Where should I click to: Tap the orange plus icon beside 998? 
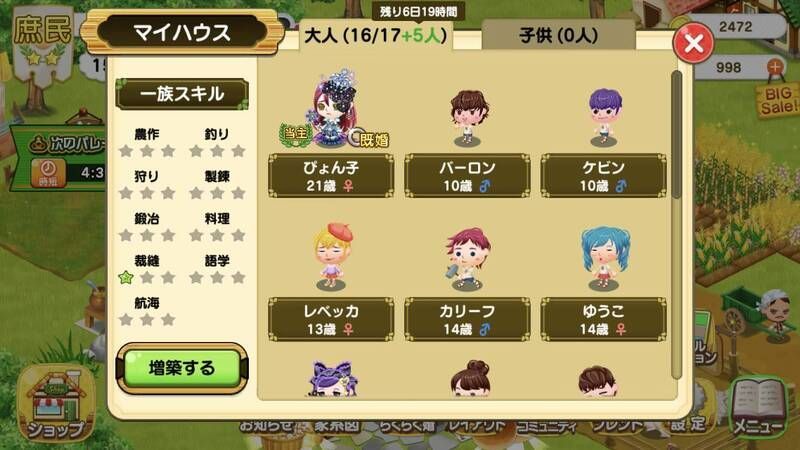tap(774, 67)
